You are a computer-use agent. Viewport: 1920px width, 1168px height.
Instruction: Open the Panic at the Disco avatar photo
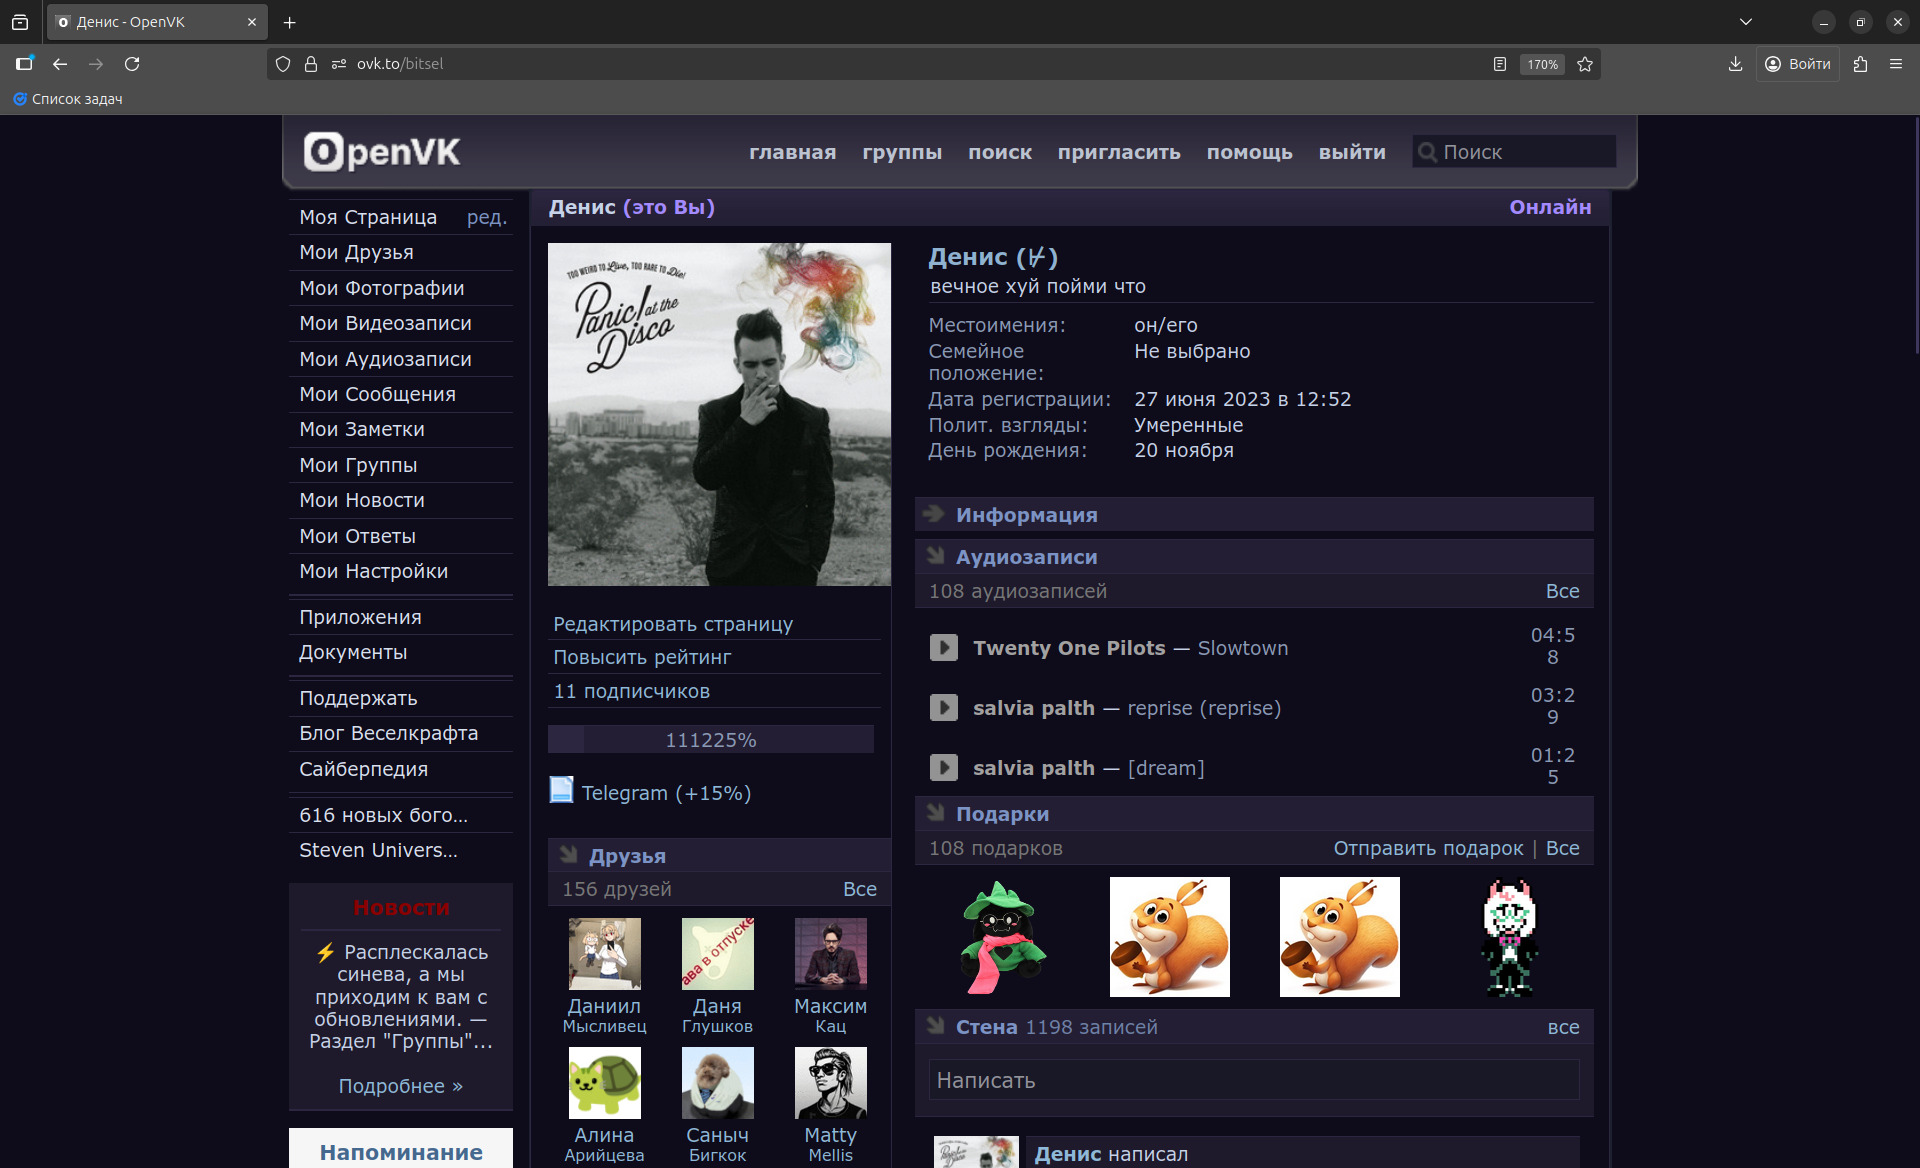tap(719, 414)
